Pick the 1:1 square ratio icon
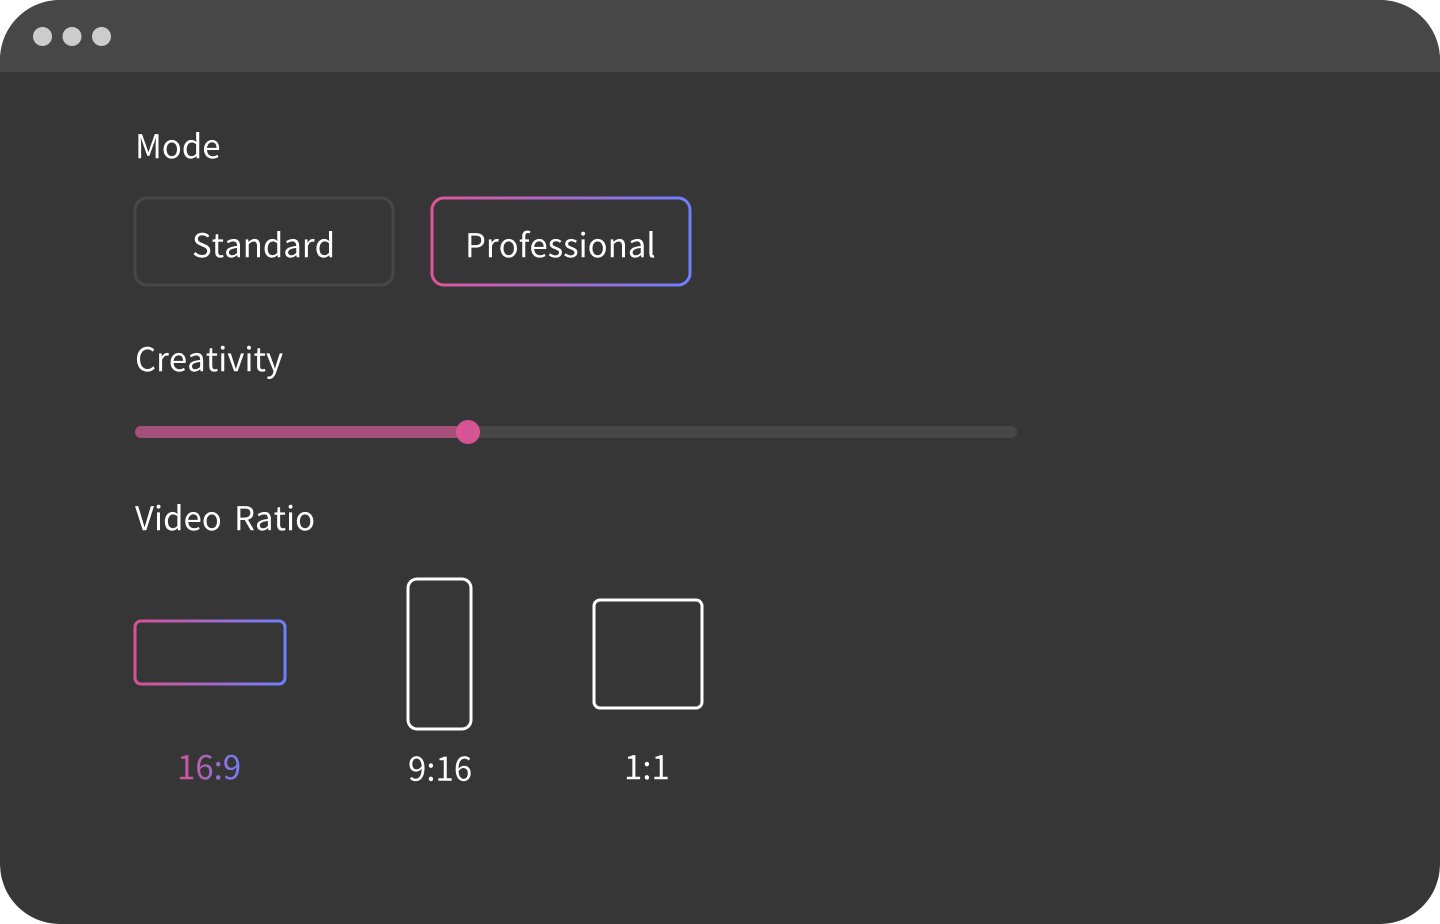The width and height of the screenshot is (1440, 924). coord(648,654)
